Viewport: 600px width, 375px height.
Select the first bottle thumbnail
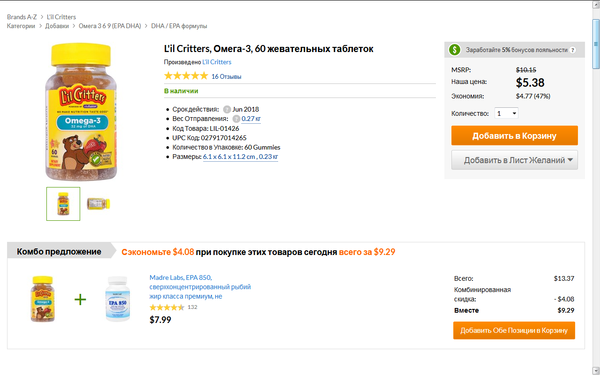coord(63,204)
